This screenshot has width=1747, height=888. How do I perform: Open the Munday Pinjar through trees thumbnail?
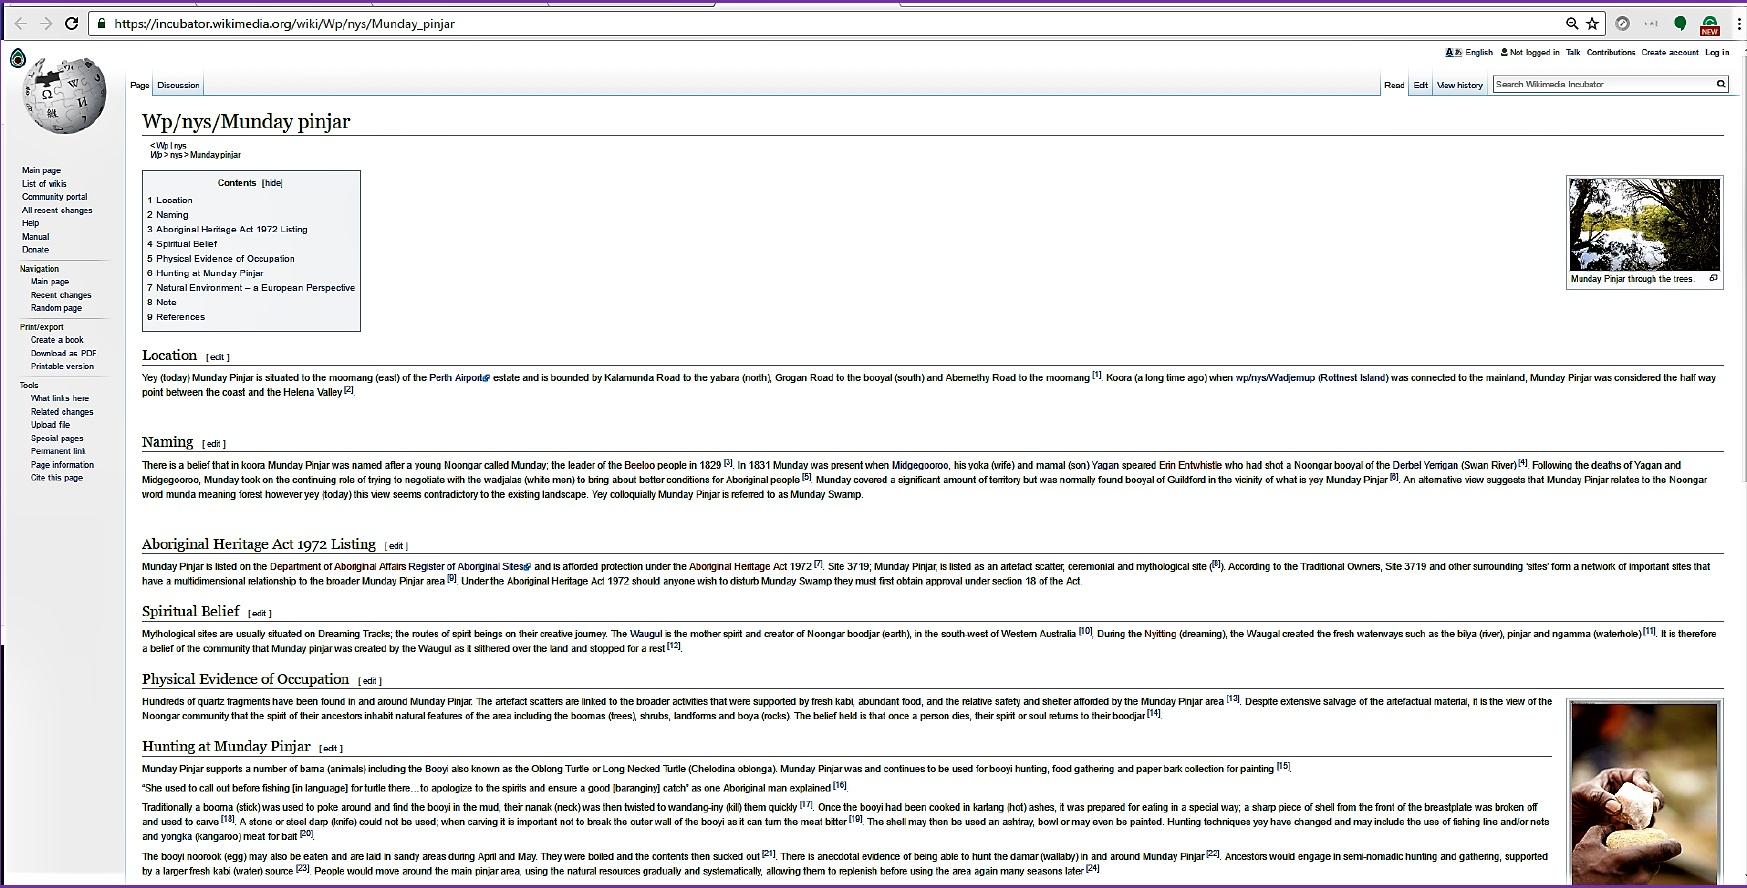coord(1644,225)
